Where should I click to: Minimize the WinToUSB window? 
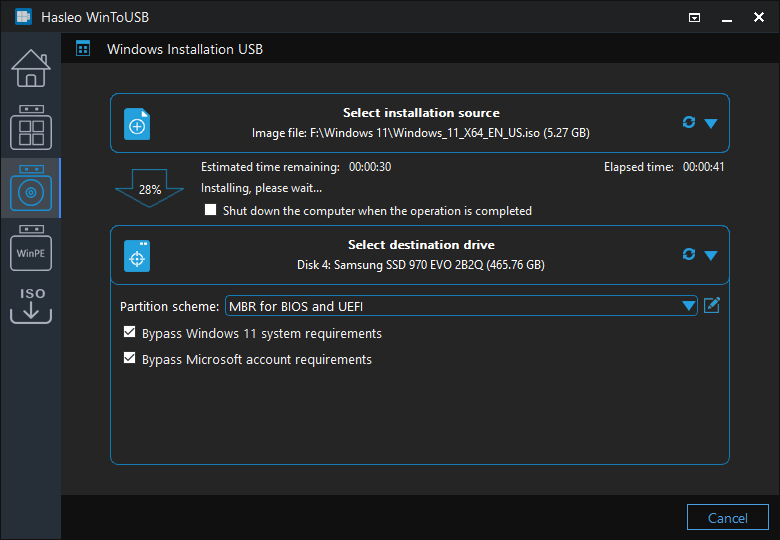(727, 19)
